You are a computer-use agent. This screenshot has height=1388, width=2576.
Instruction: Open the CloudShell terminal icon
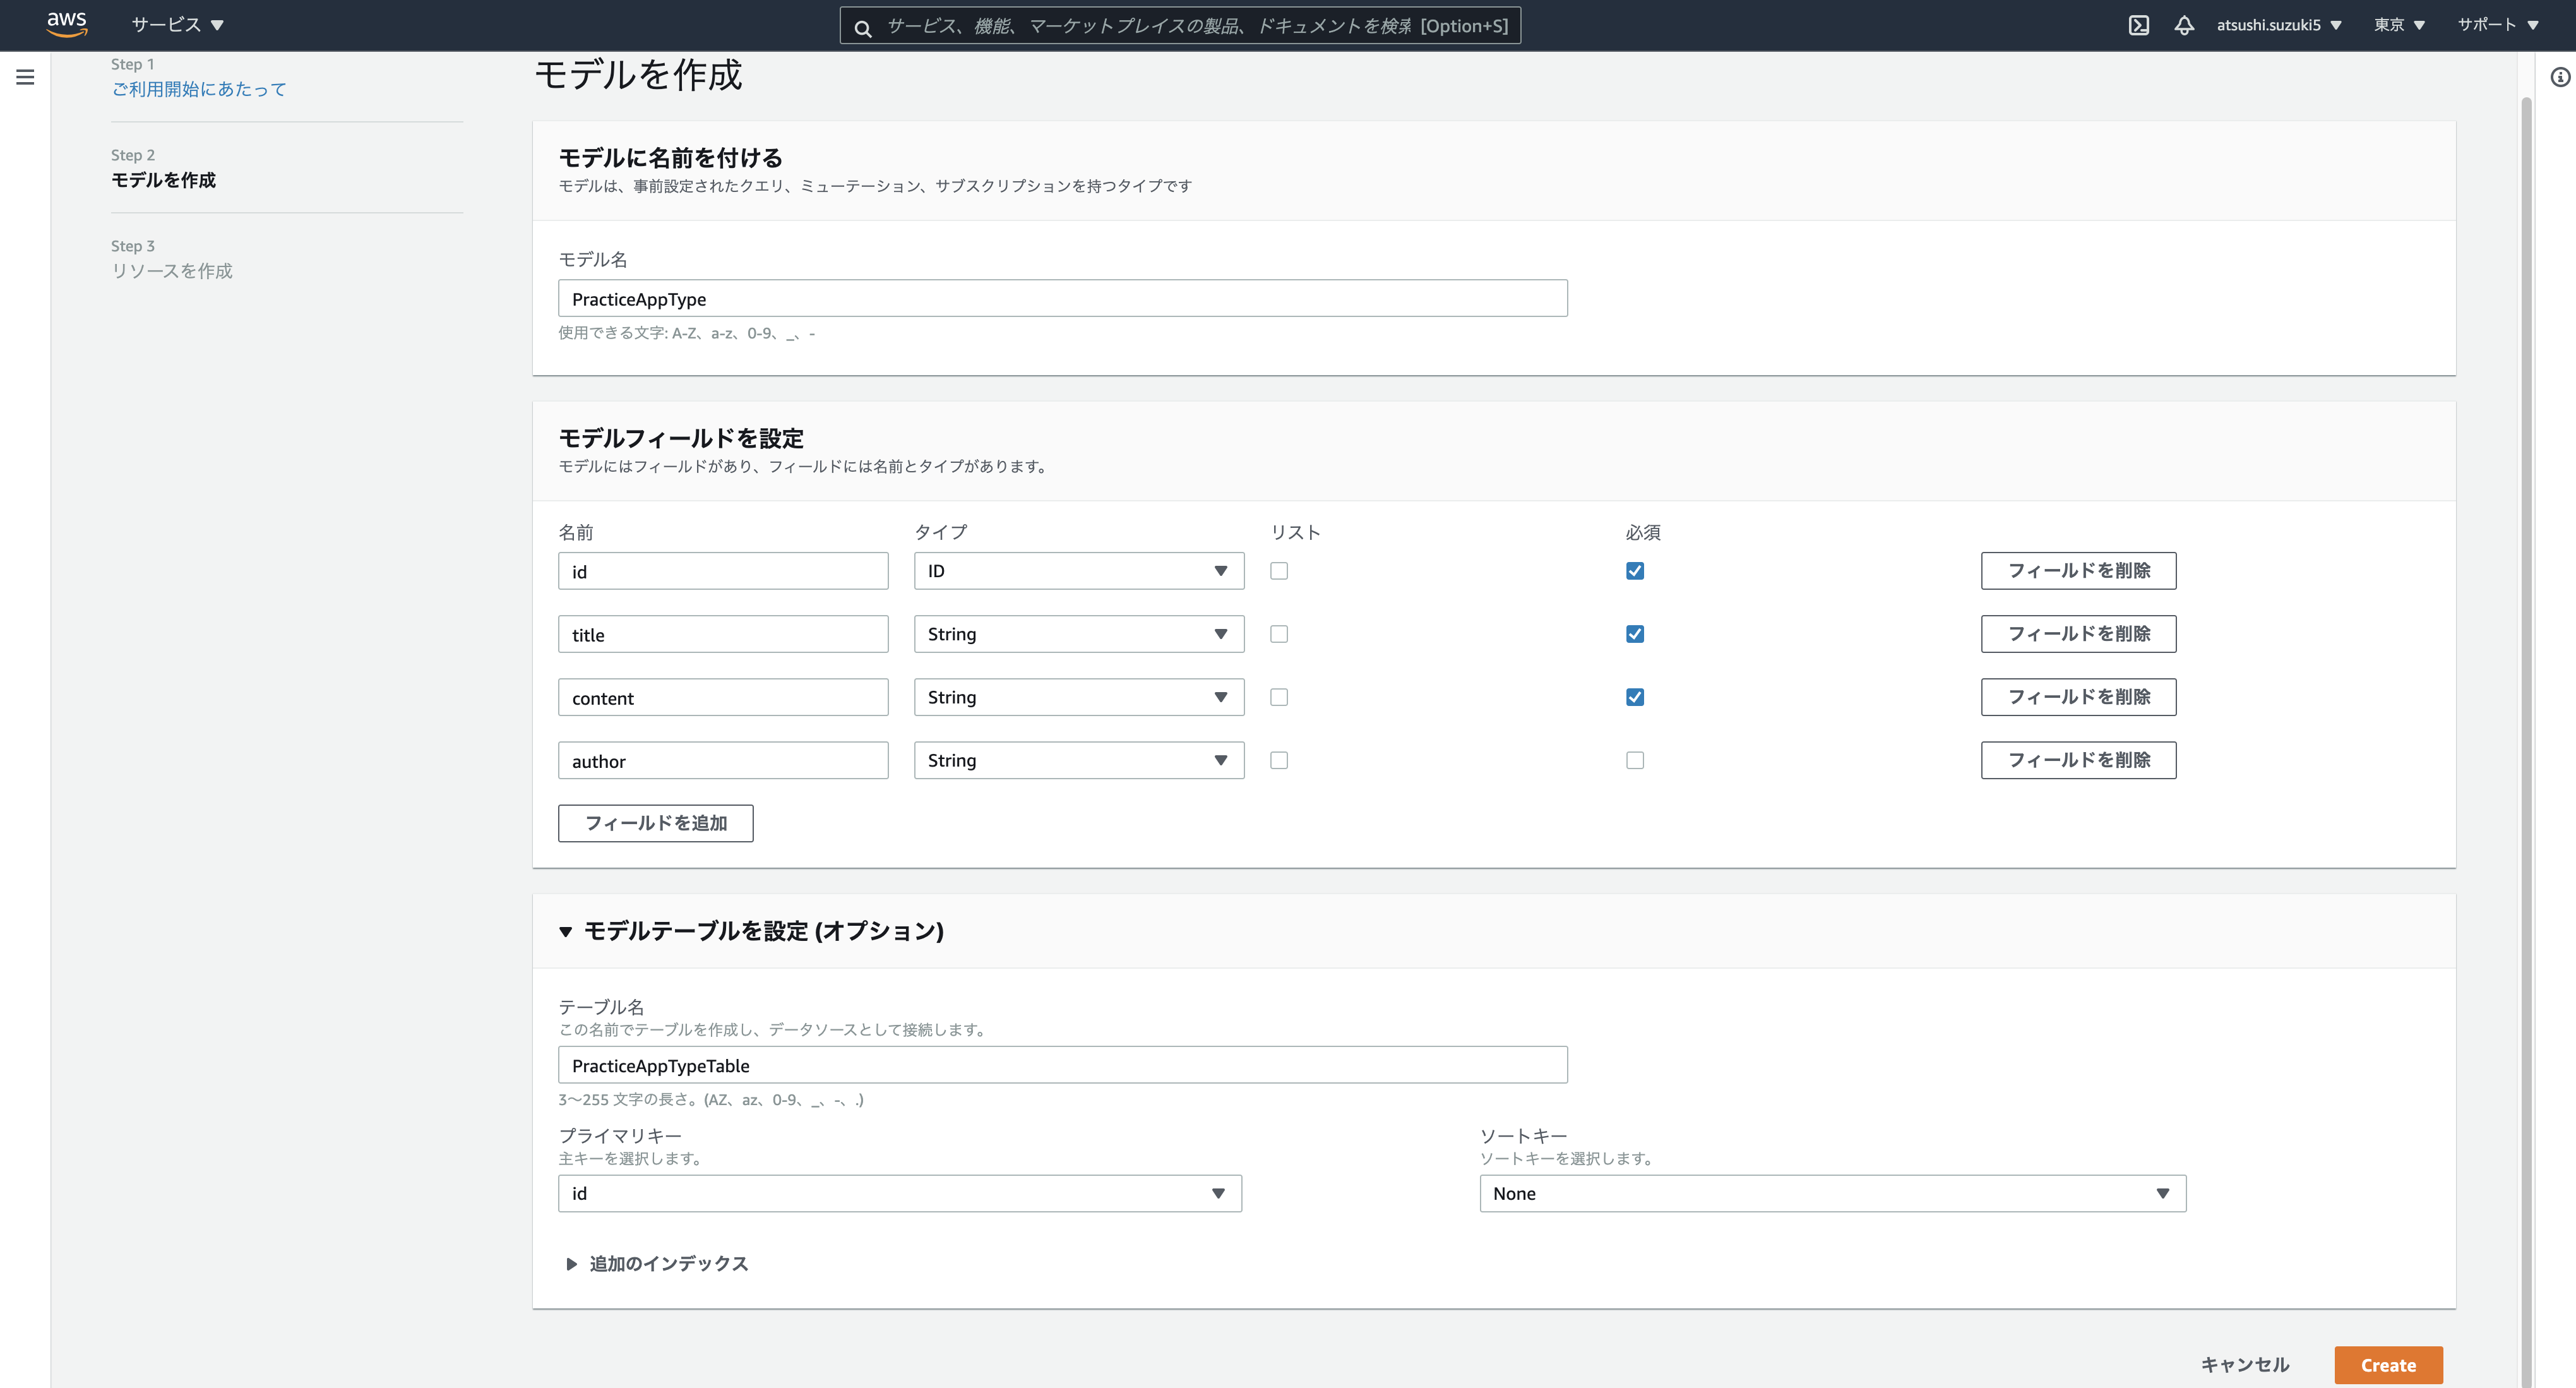(x=2138, y=25)
